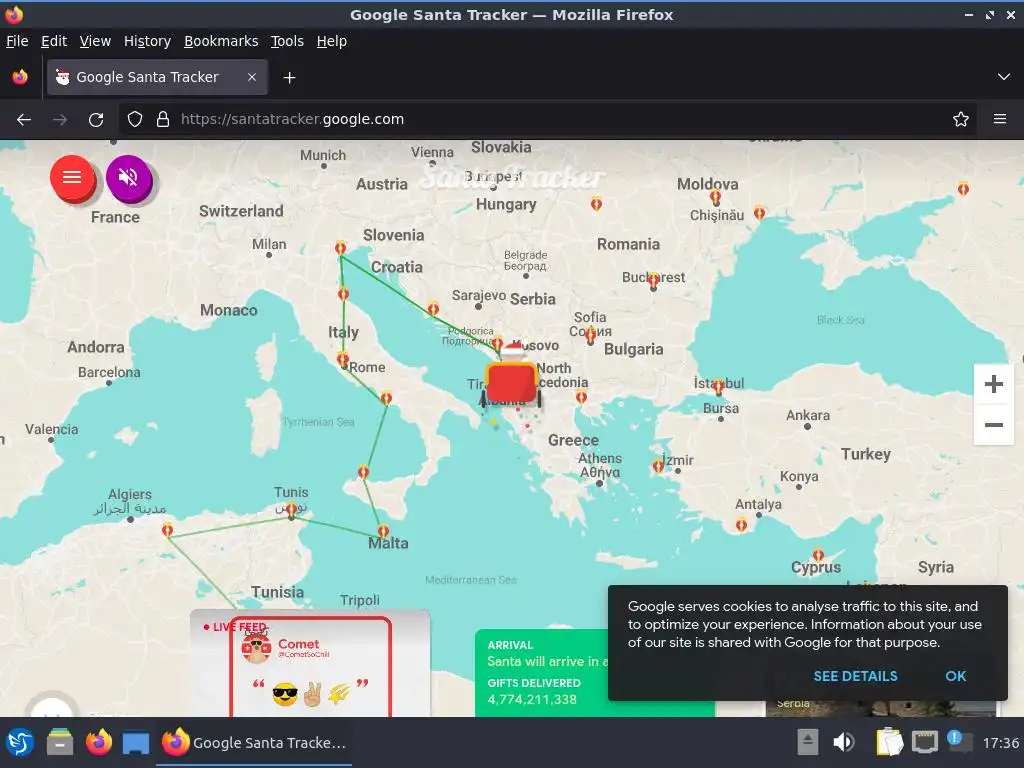
Task: Open Firefox application hamburger menu
Action: coord(1000,120)
